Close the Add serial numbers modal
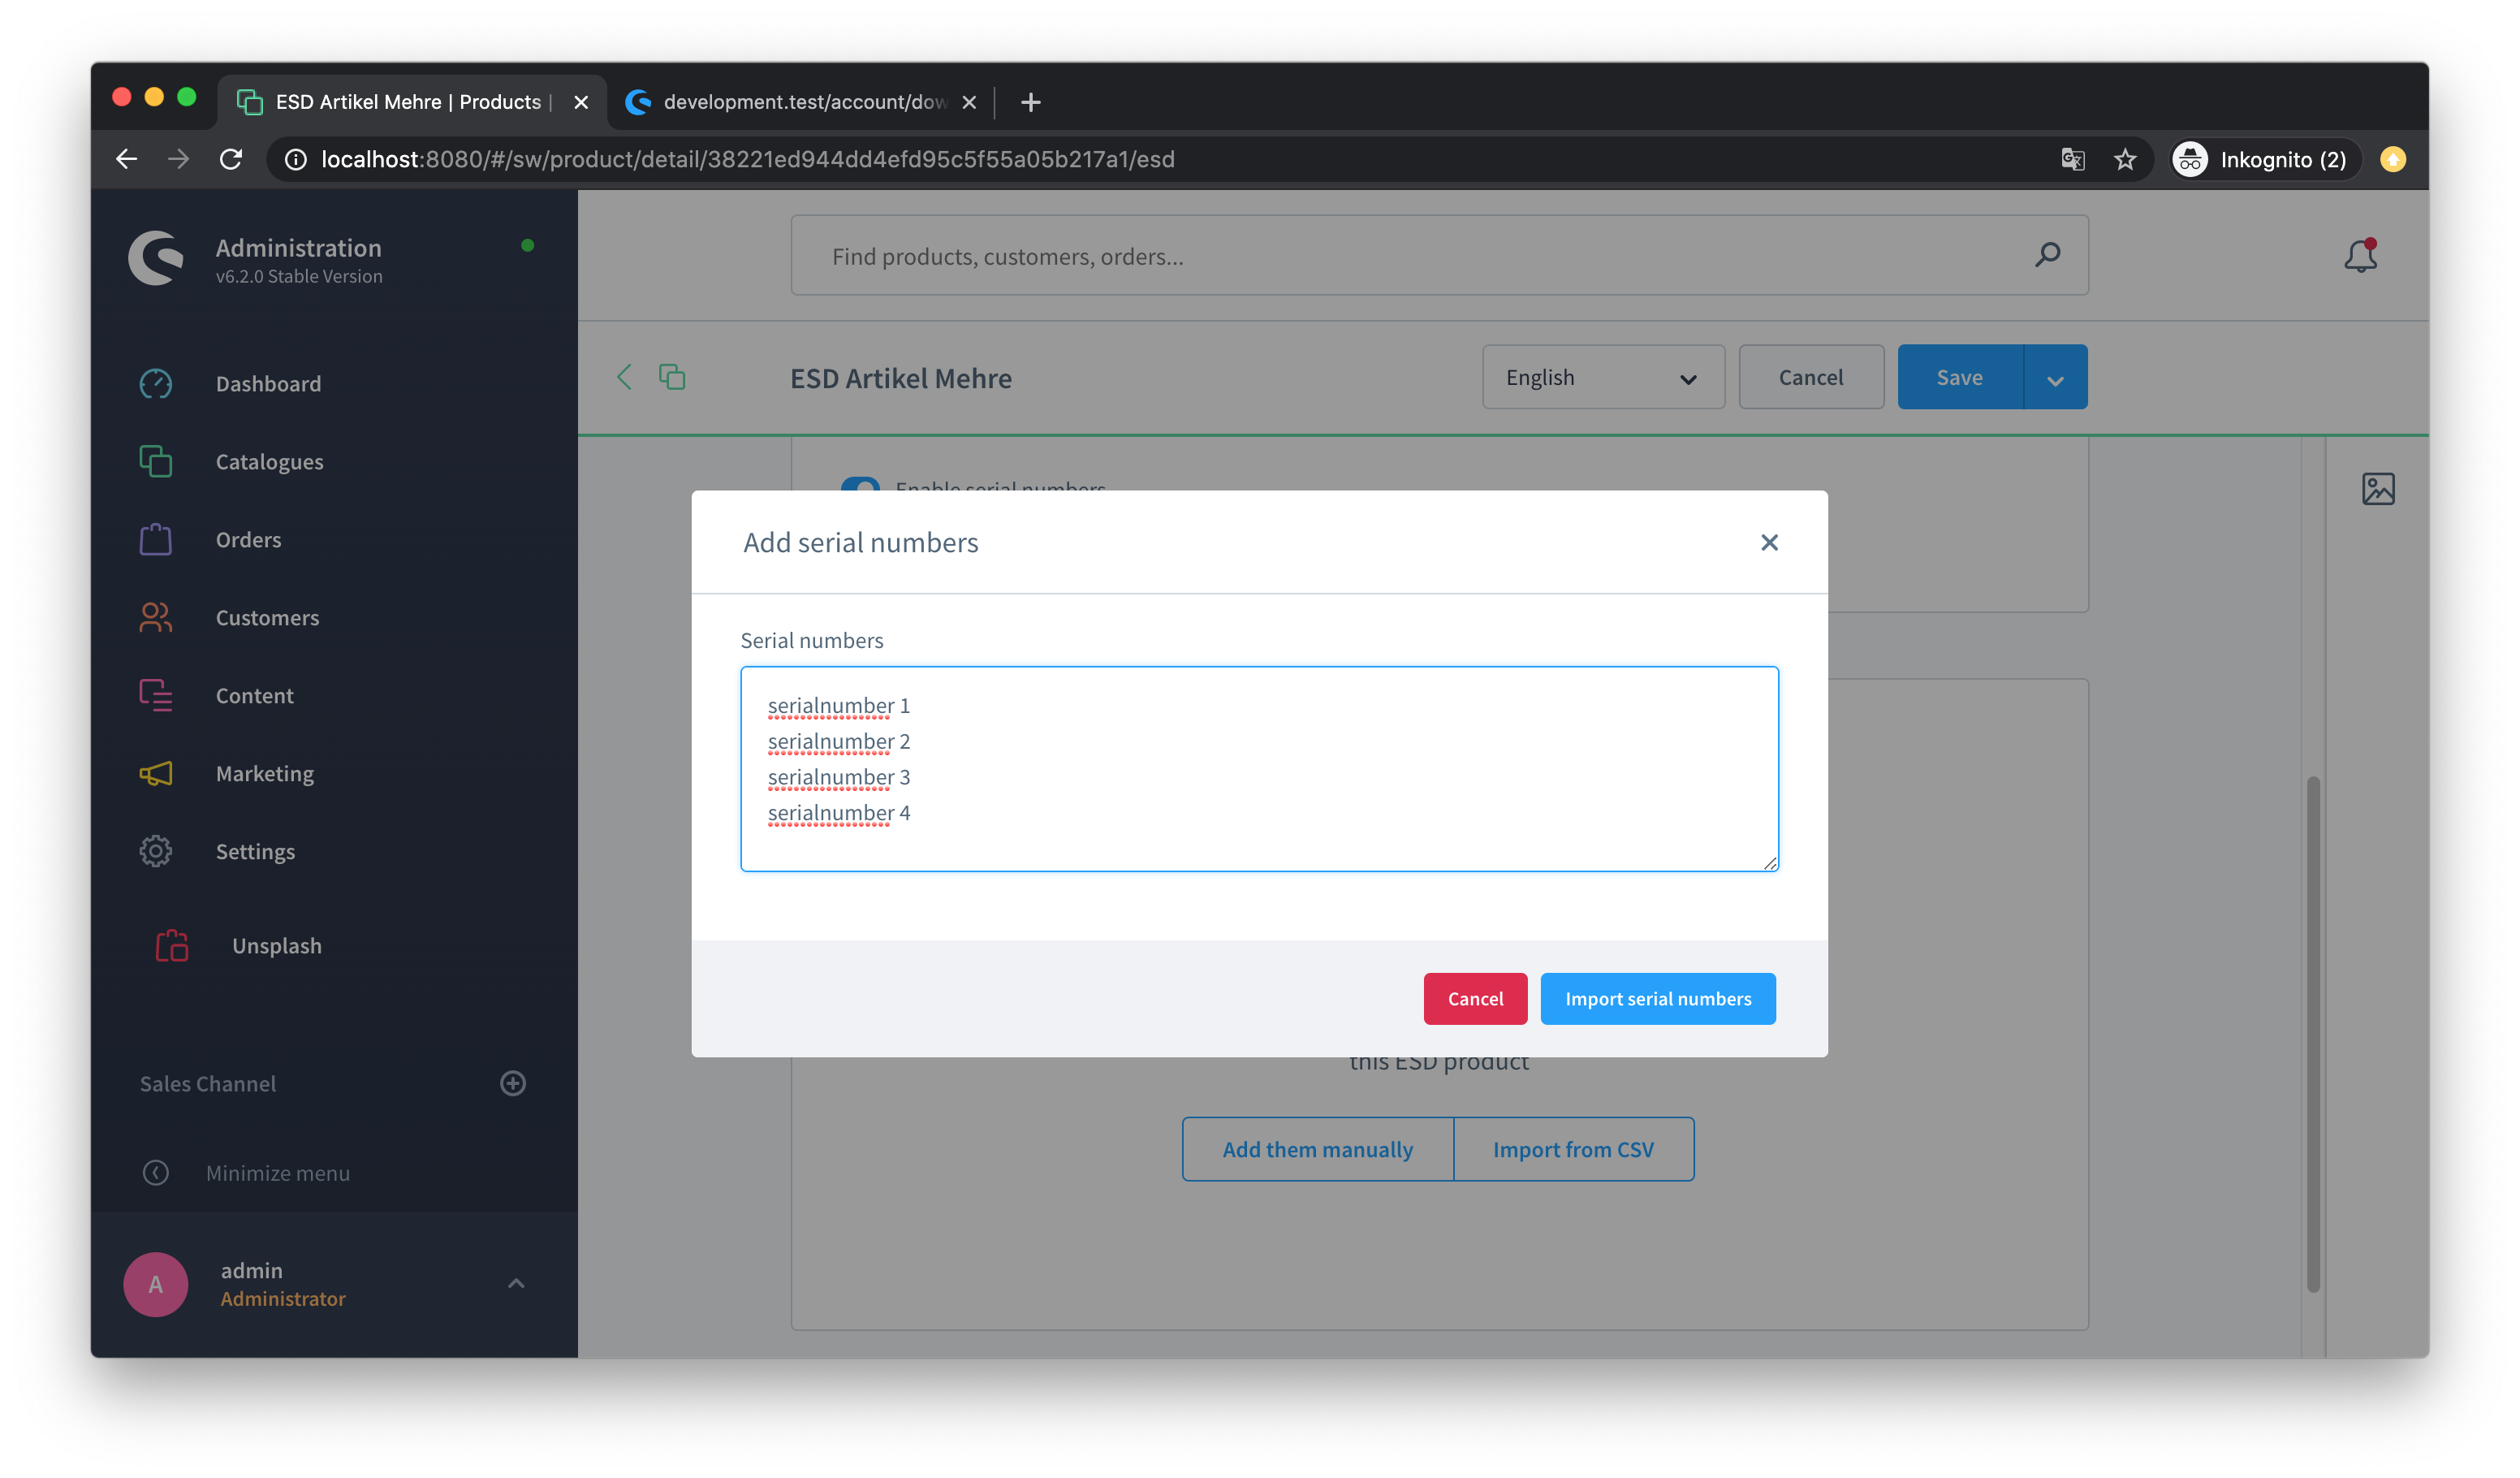Screen dimensions: 2520x1478 (1769, 543)
